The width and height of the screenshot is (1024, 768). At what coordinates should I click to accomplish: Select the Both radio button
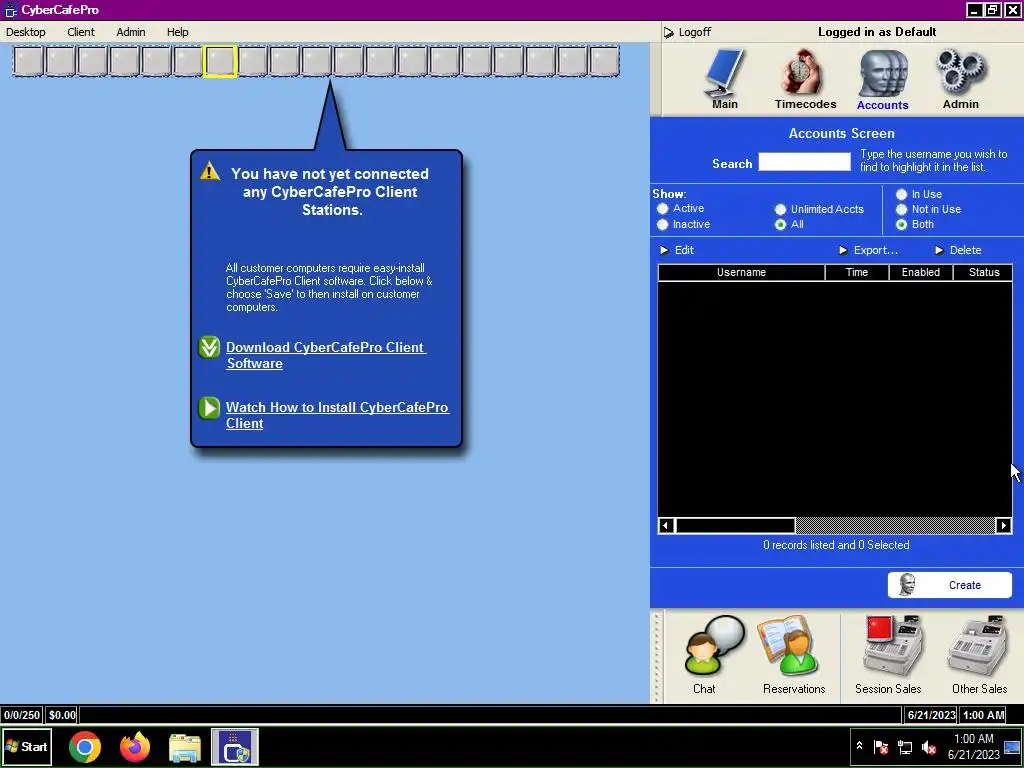[x=901, y=224]
